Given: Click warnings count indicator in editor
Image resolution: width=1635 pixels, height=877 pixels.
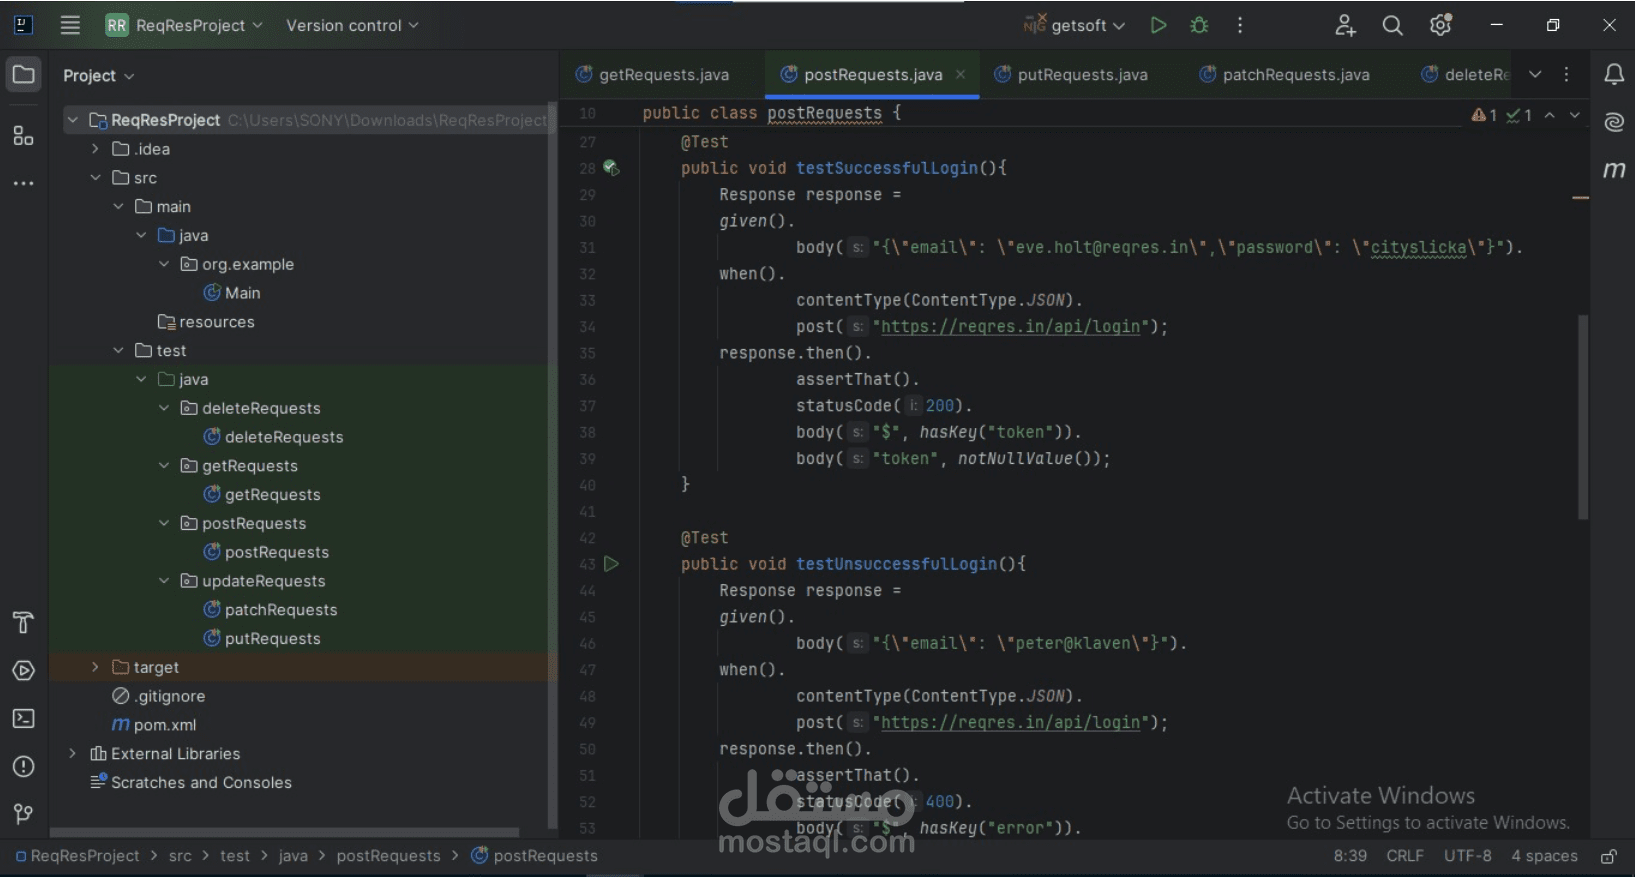Looking at the screenshot, I should coord(1484,115).
